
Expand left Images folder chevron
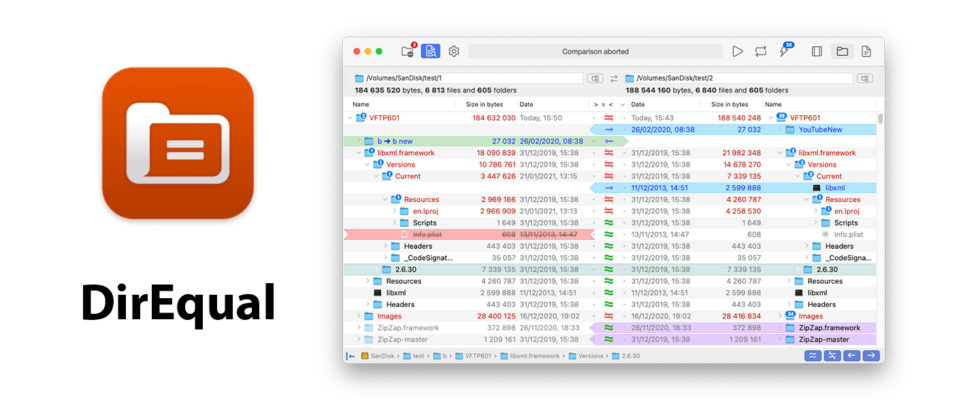359,316
